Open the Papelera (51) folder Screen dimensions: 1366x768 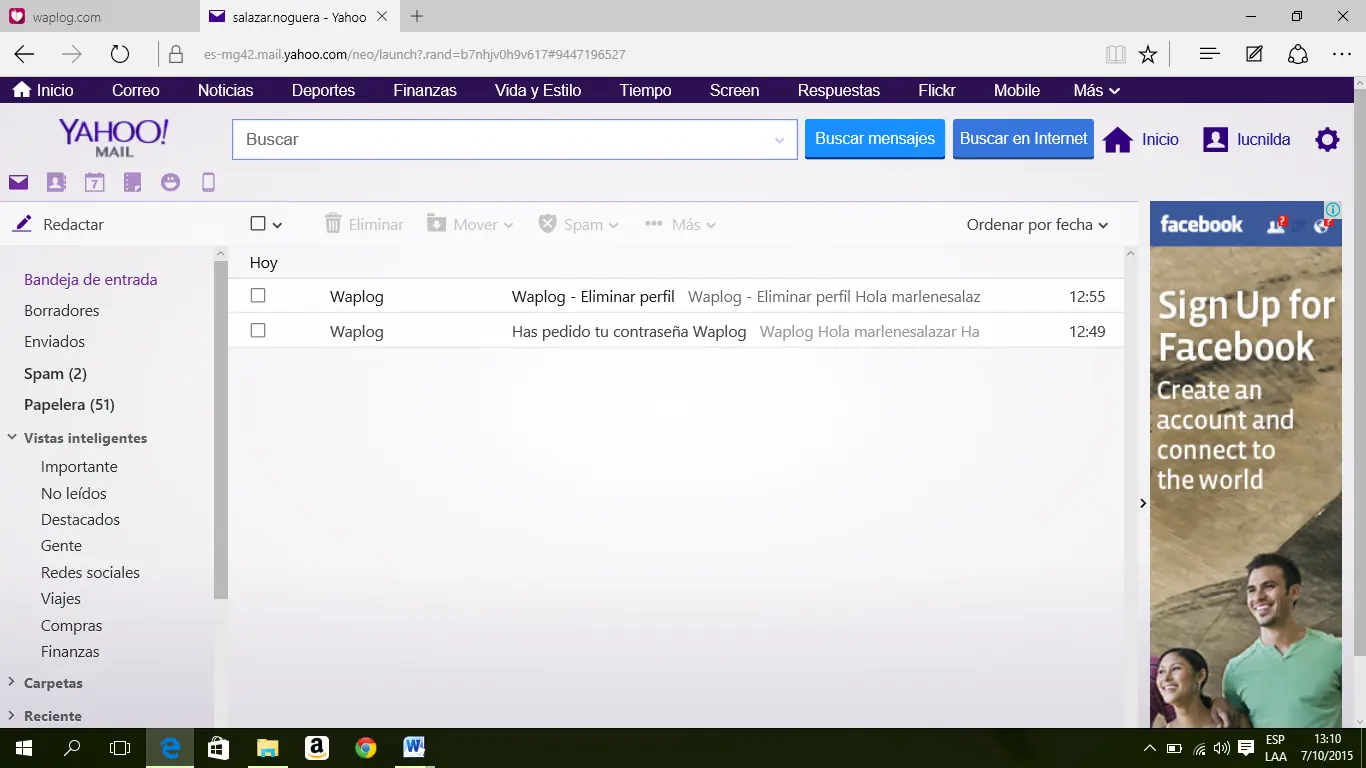[x=69, y=404]
